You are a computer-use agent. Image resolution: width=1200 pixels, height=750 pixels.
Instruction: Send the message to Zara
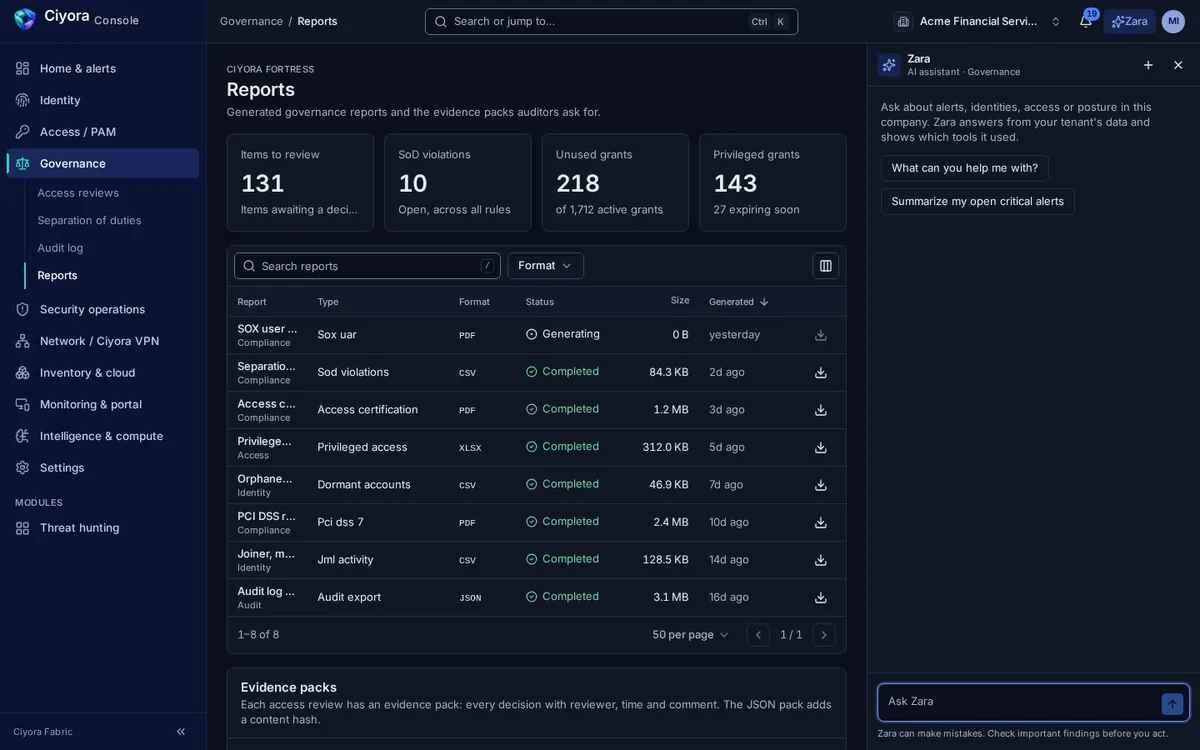point(1172,704)
